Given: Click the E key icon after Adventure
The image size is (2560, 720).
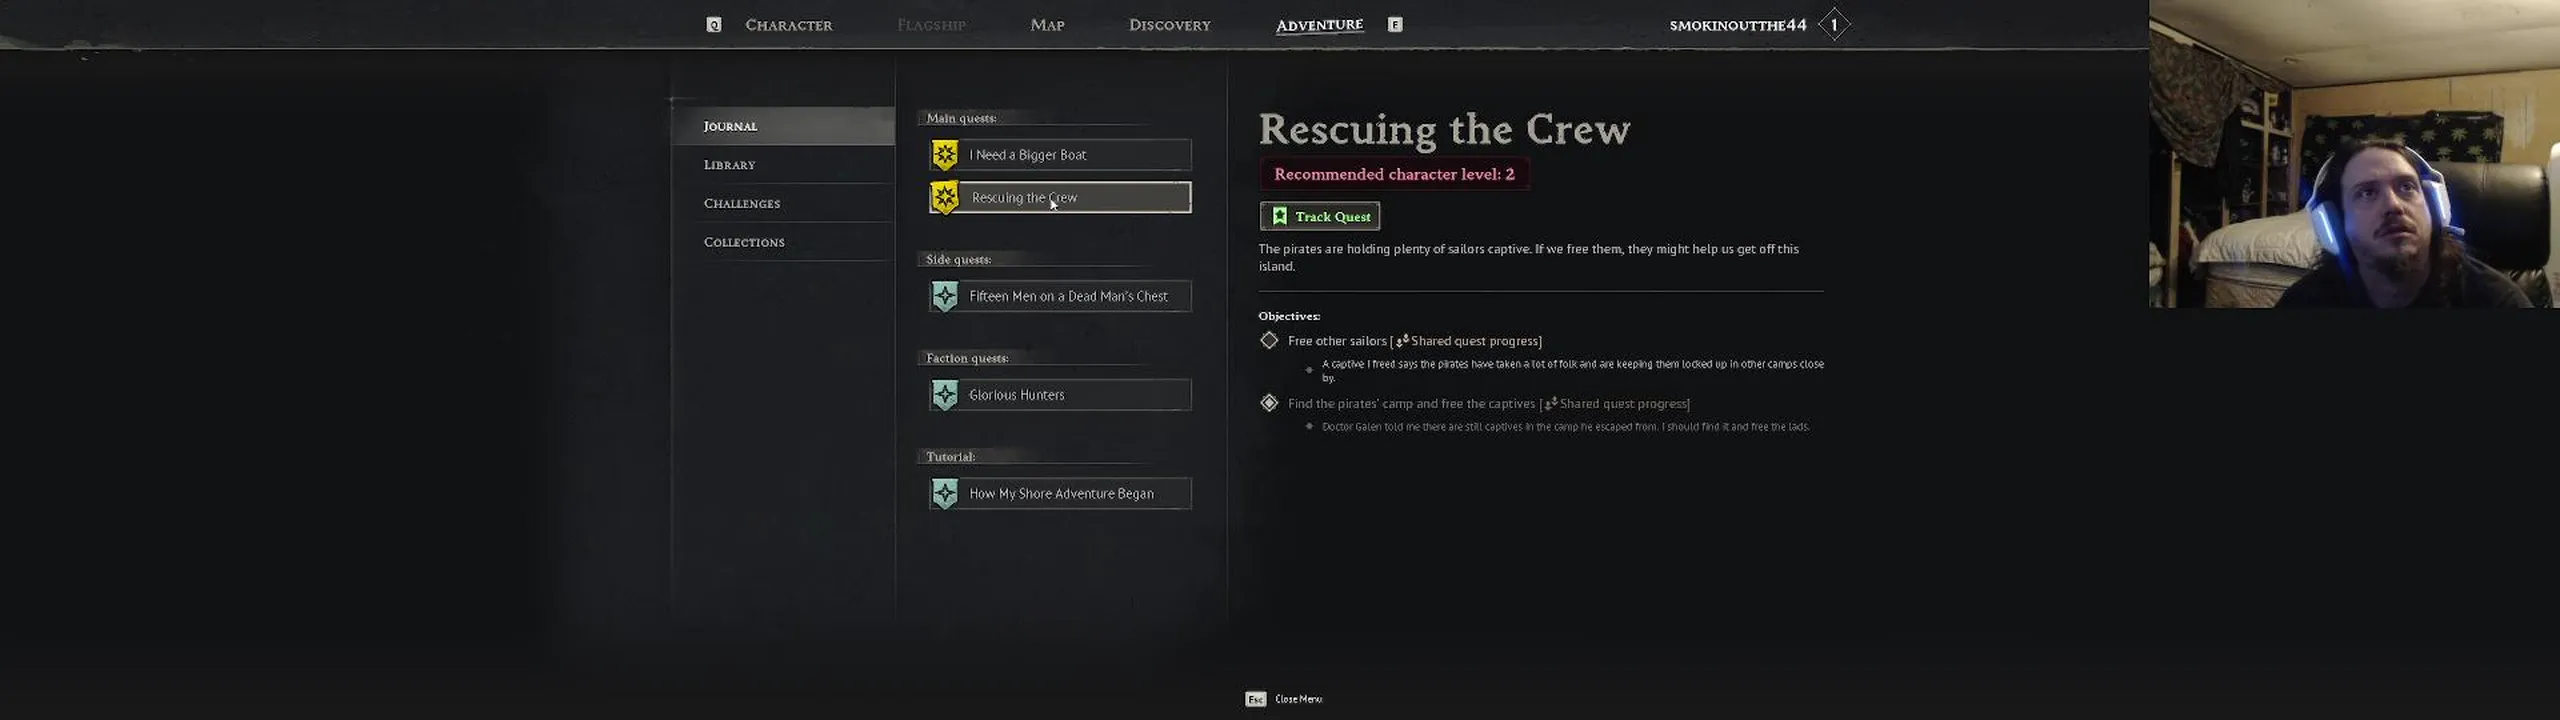Looking at the screenshot, I should point(1395,24).
